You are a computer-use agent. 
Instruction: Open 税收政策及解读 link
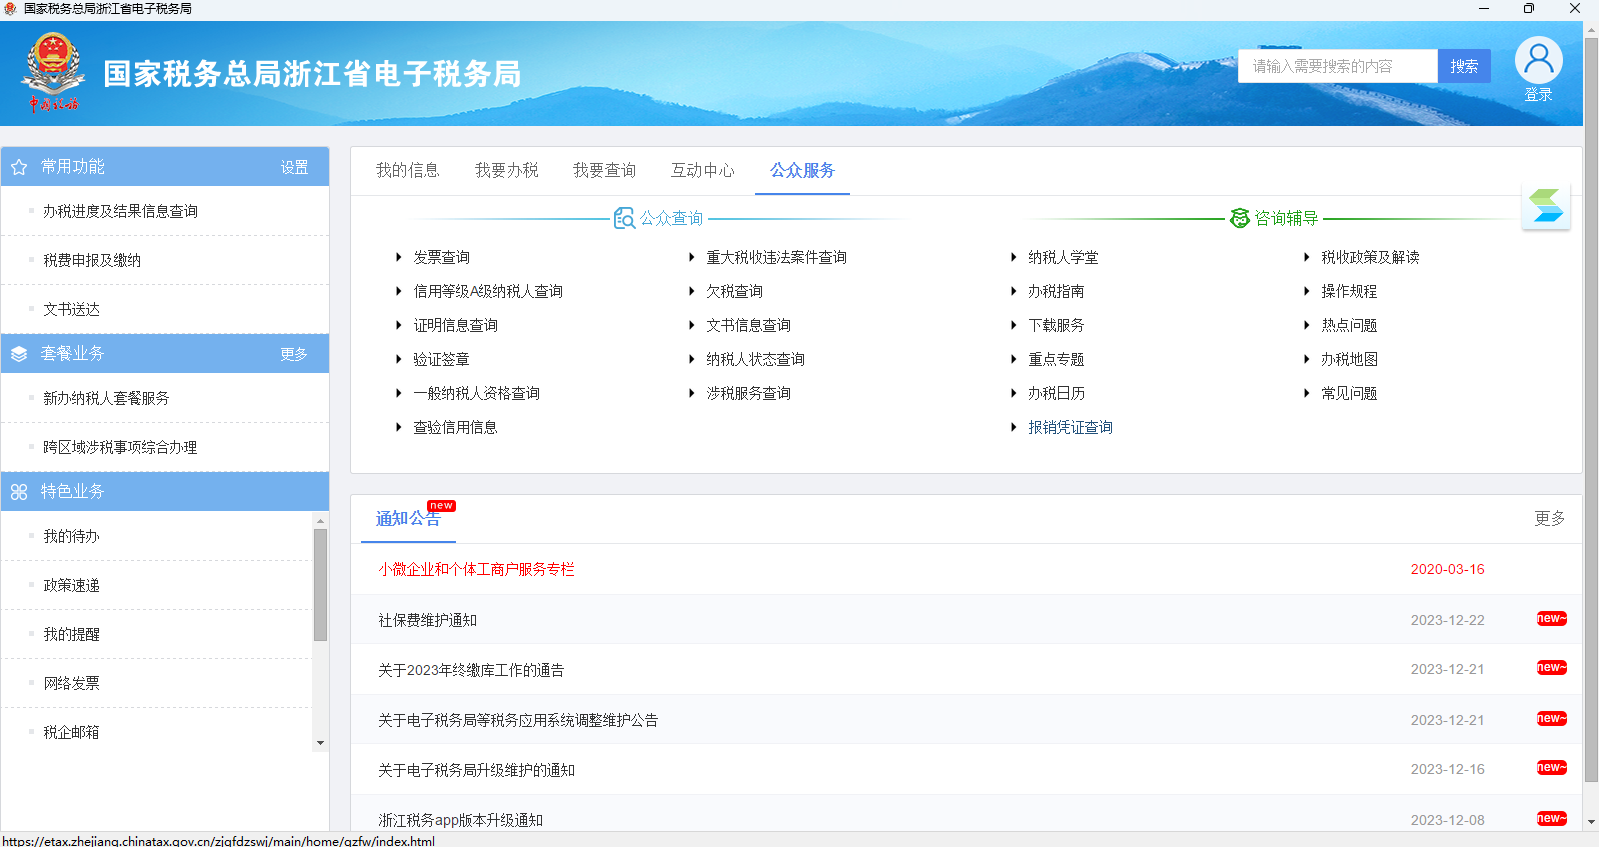[1370, 257]
